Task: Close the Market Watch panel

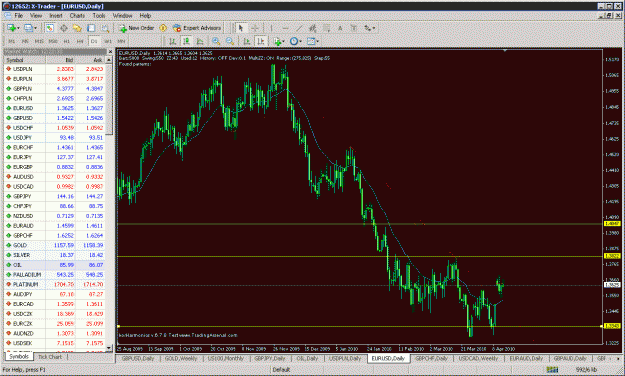Action: click(x=110, y=52)
